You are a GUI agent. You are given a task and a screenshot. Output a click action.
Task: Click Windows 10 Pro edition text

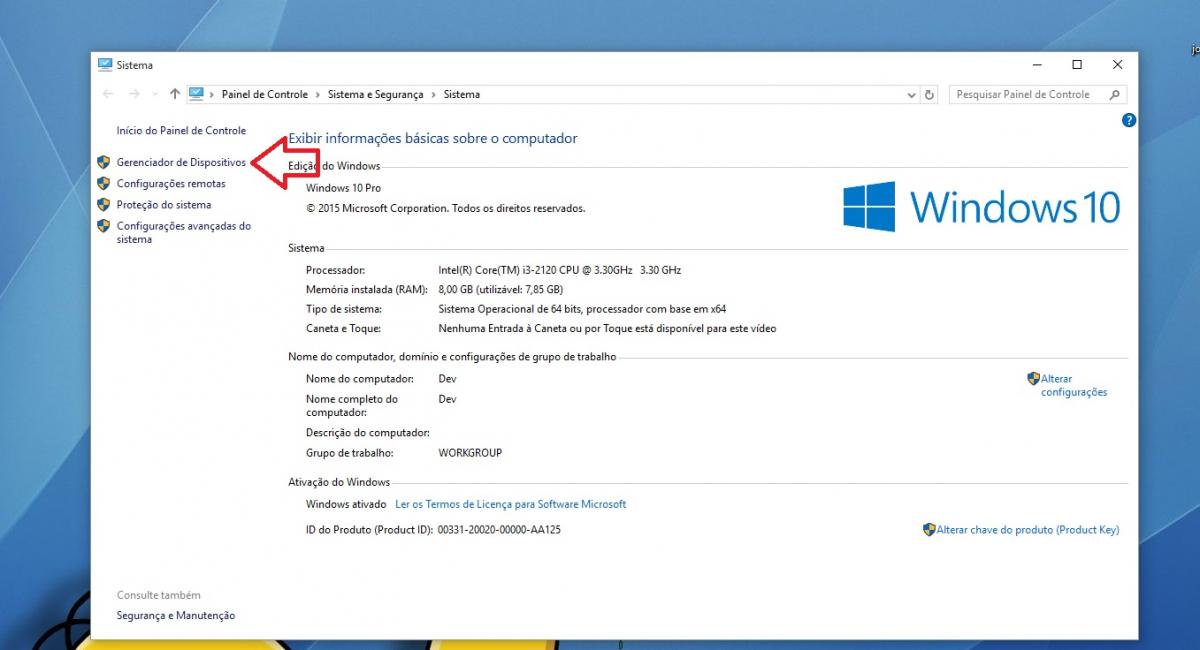[343, 188]
